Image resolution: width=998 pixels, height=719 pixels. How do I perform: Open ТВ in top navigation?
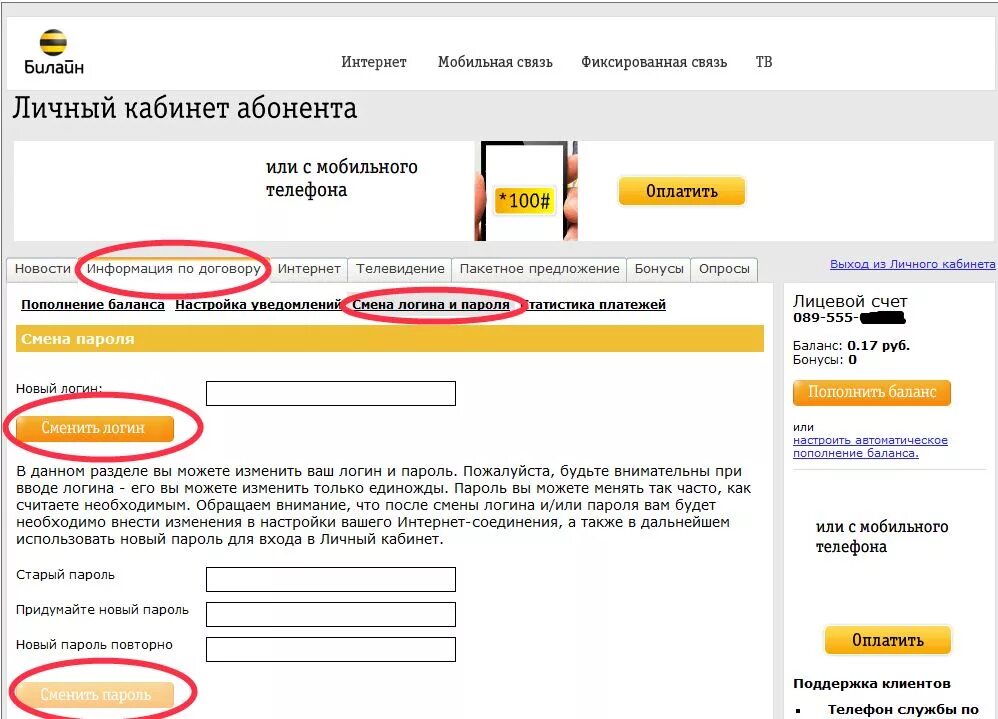[x=764, y=62]
